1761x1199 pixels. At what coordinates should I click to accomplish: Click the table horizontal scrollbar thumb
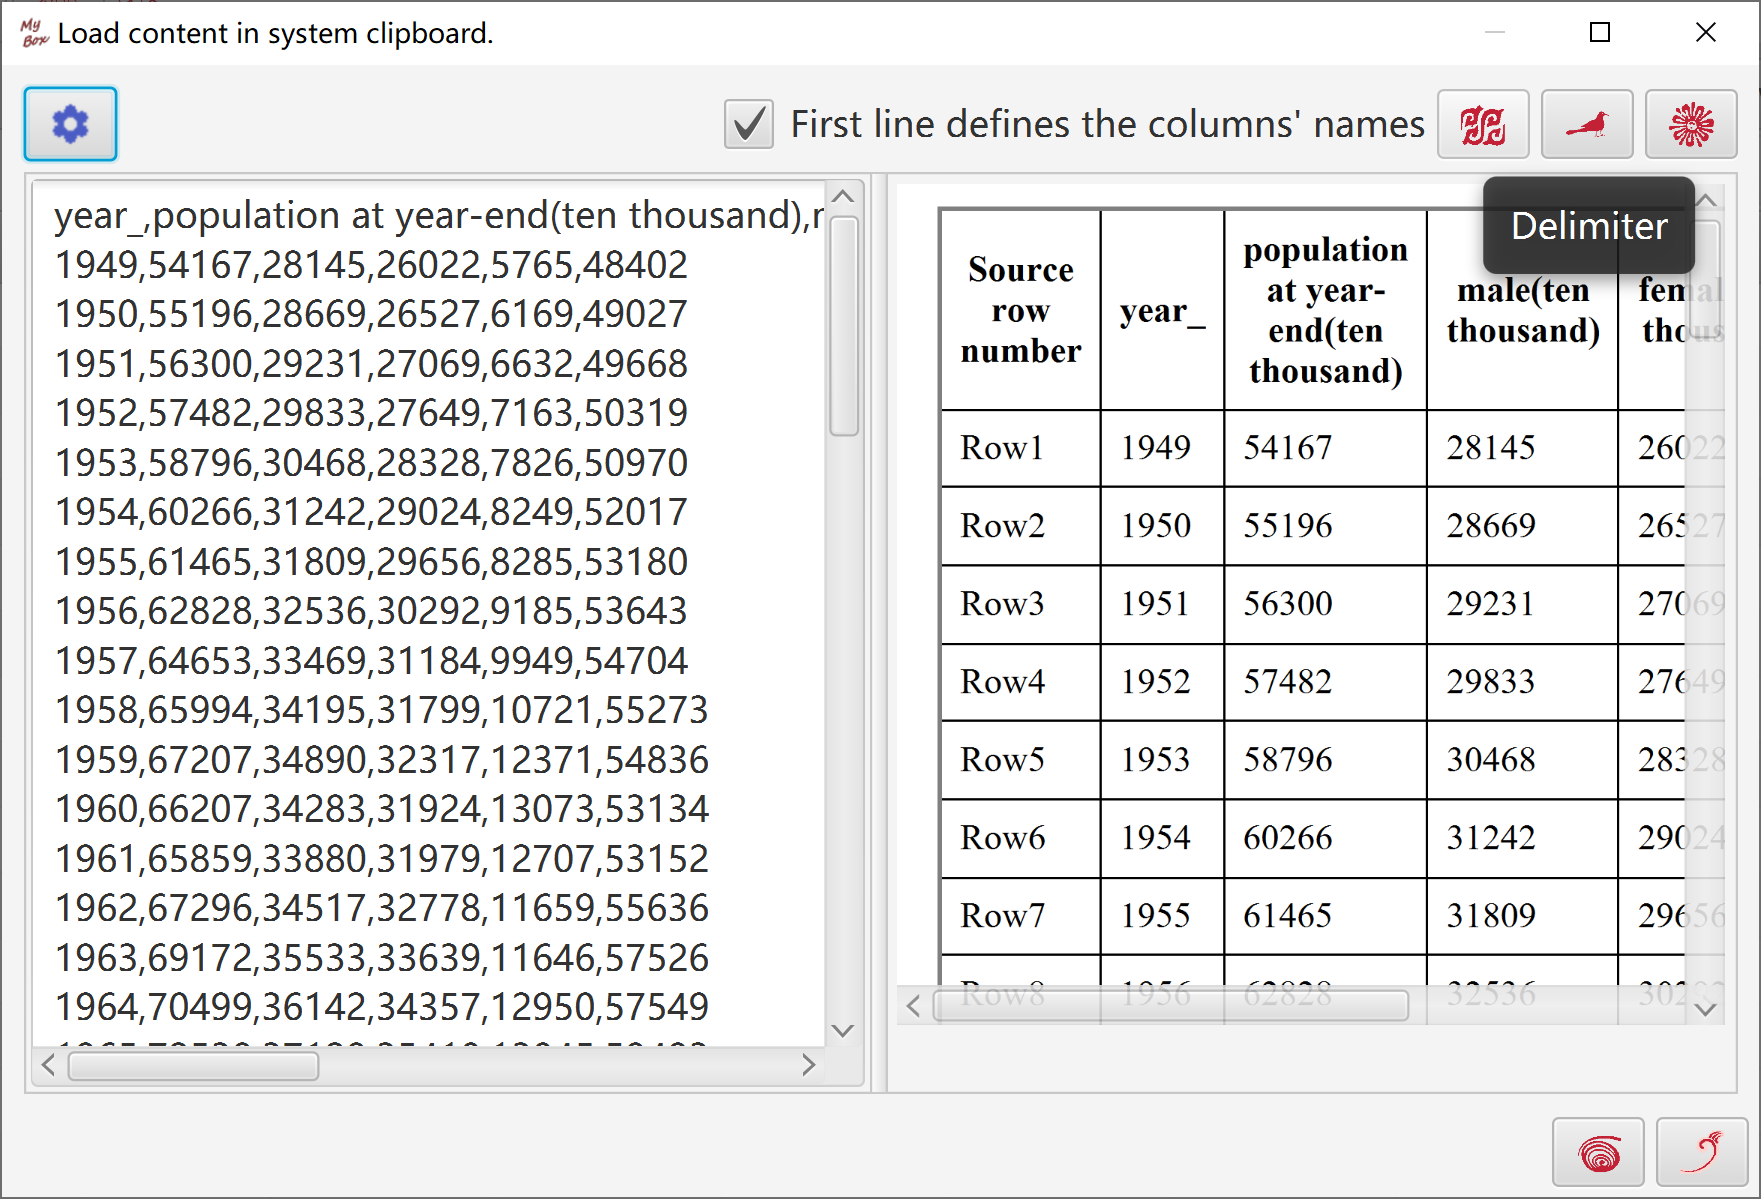click(x=1171, y=1006)
